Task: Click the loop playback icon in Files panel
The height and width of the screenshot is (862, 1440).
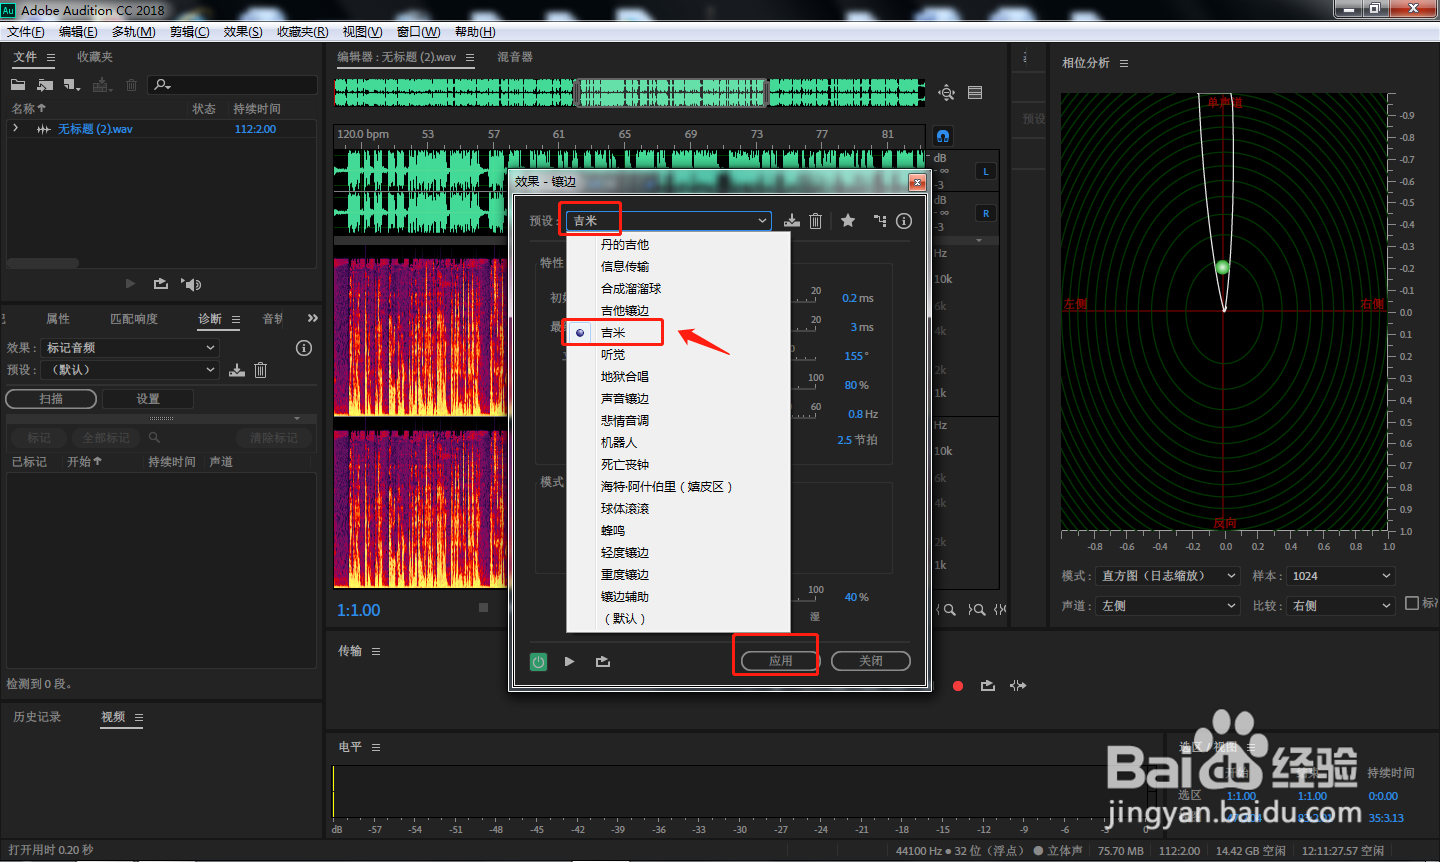Action: tap(160, 284)
